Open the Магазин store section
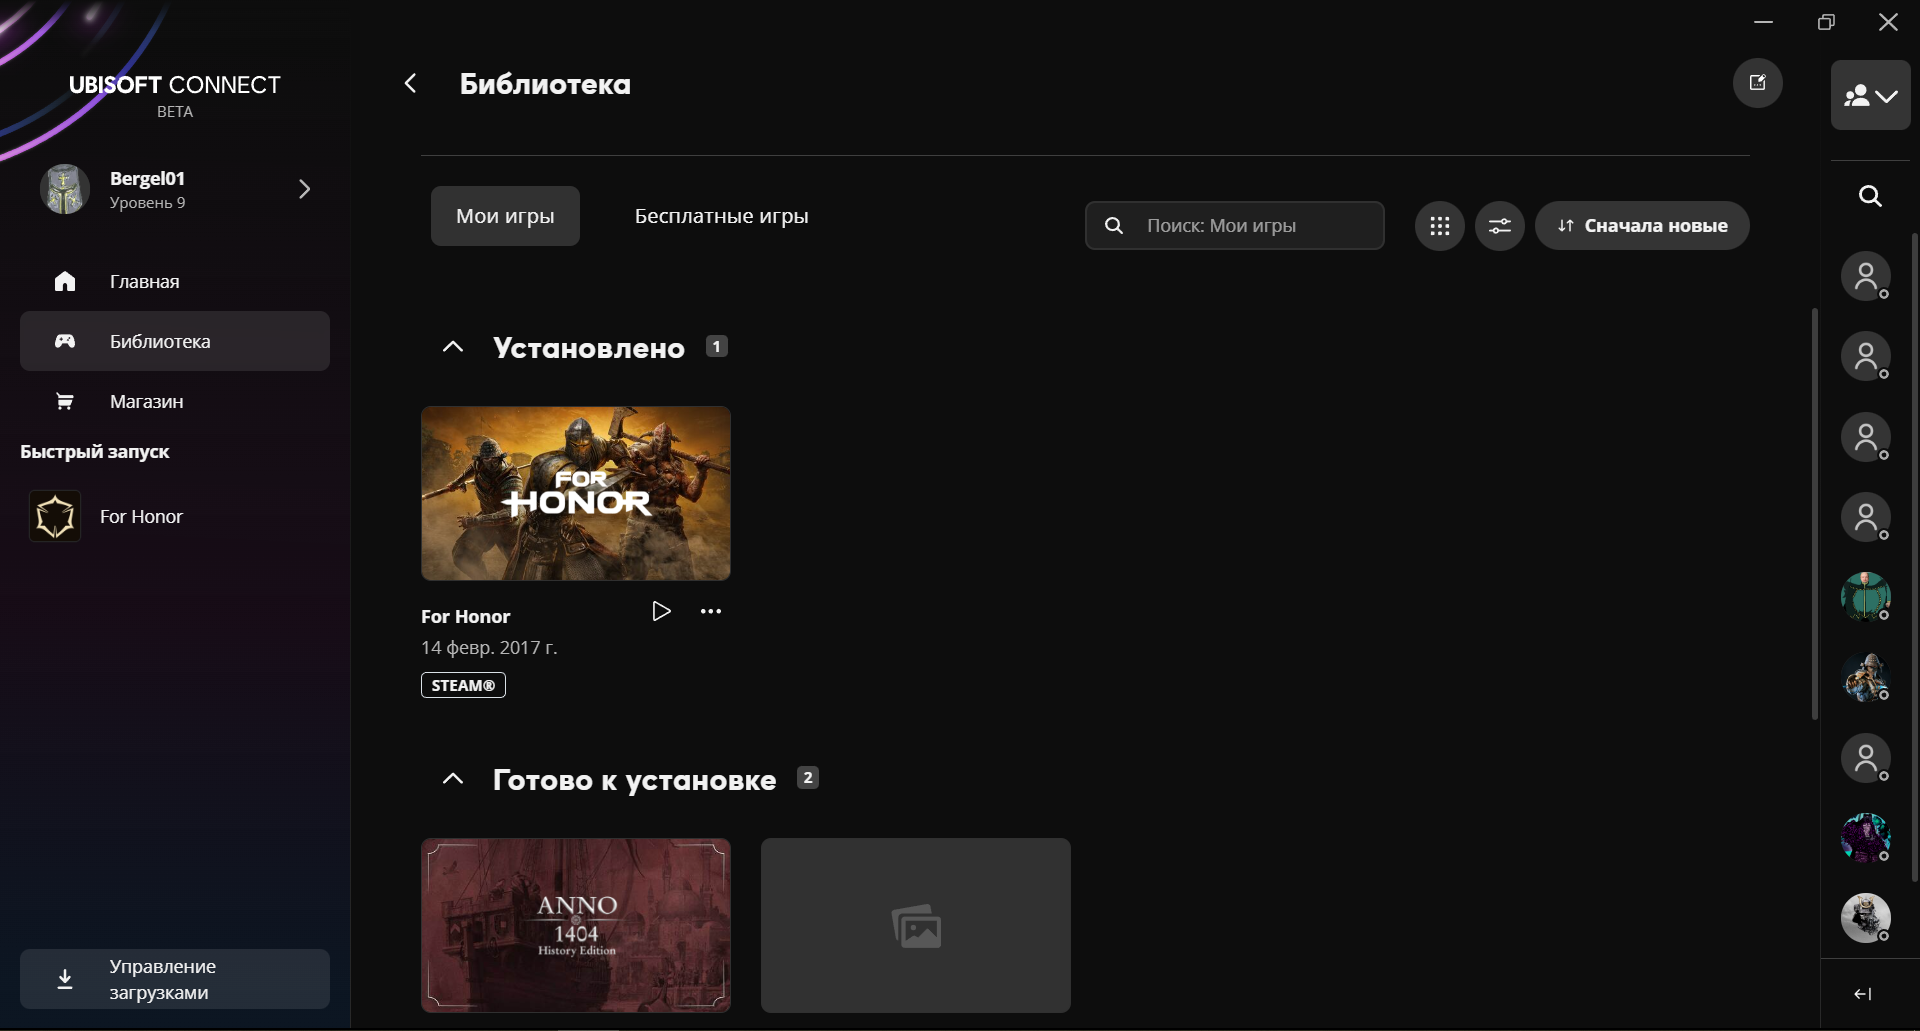 [x=175, y=401]
